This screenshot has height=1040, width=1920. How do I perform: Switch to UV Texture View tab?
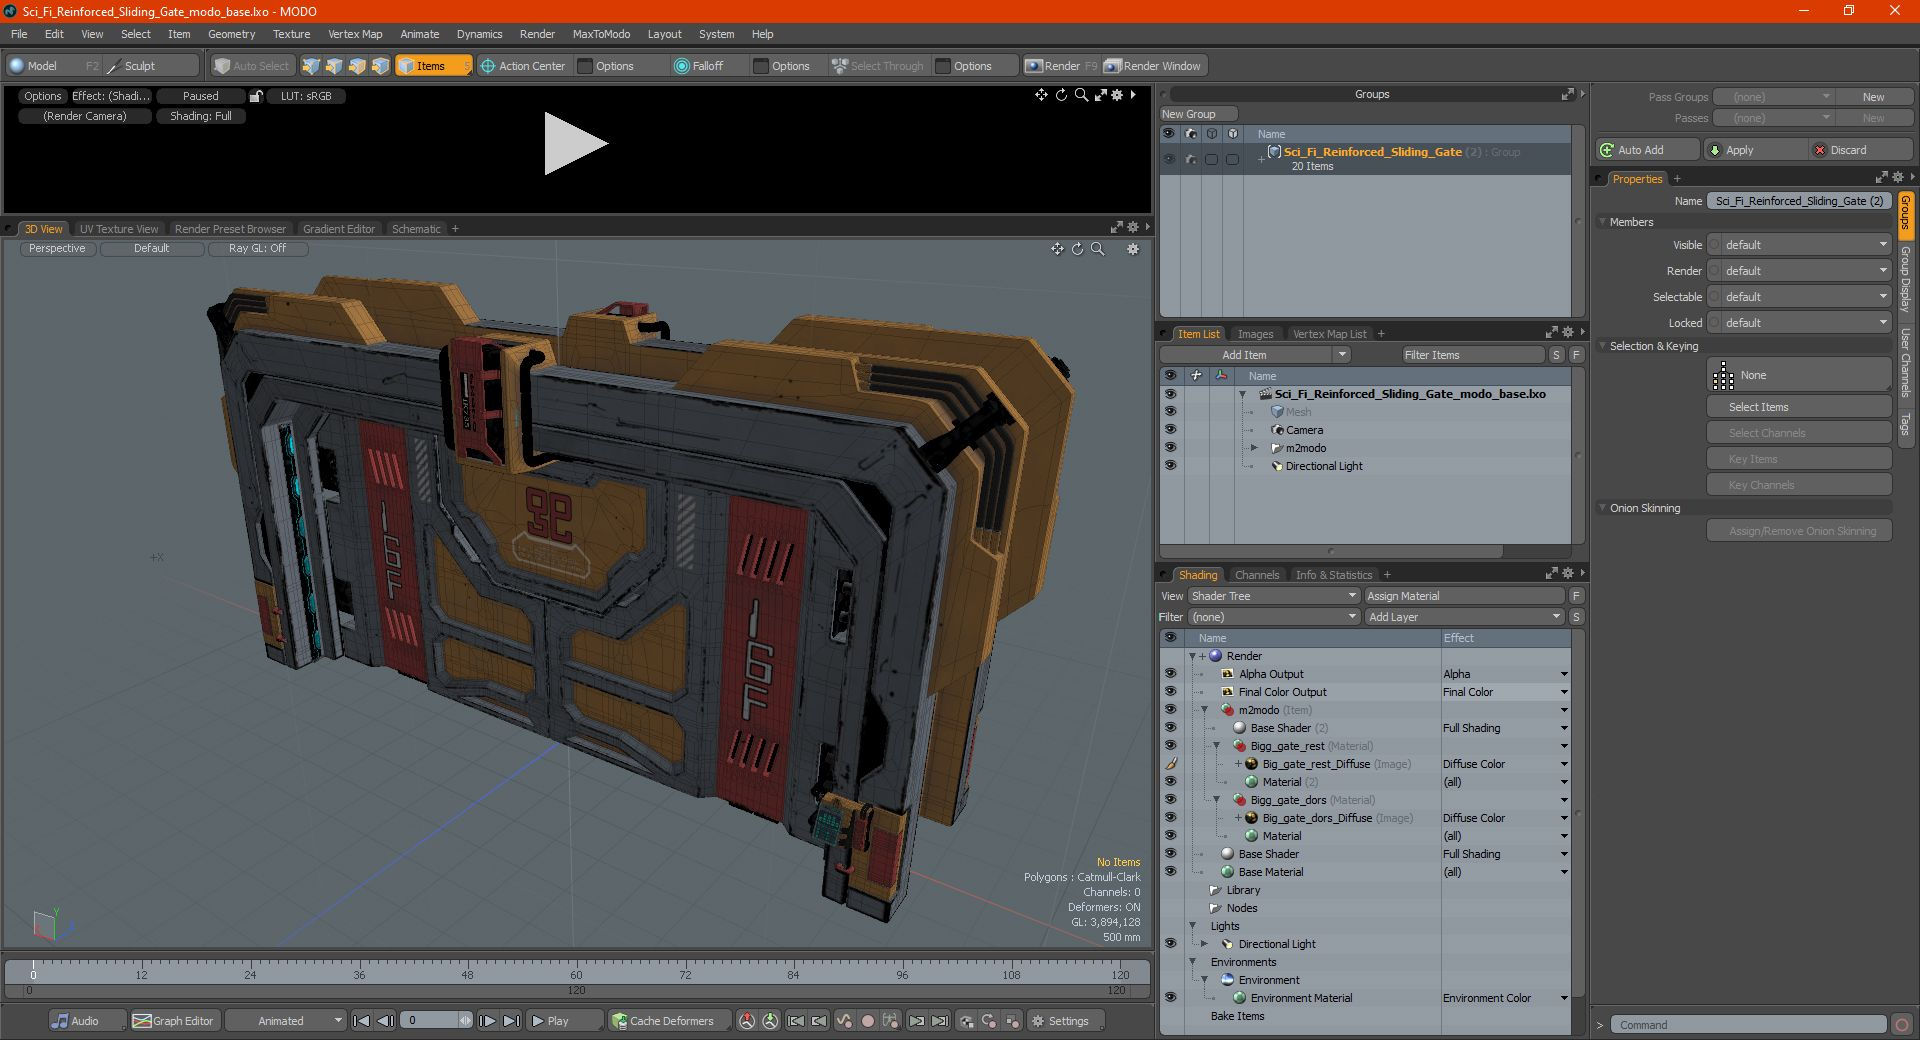click(119, 229)
